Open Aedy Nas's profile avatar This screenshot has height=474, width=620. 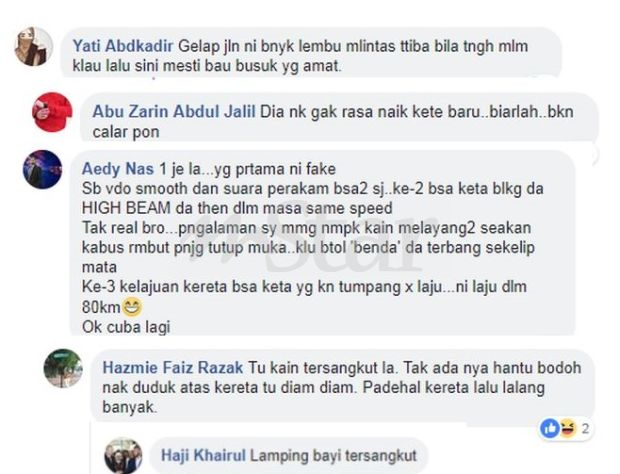(42, 169)
